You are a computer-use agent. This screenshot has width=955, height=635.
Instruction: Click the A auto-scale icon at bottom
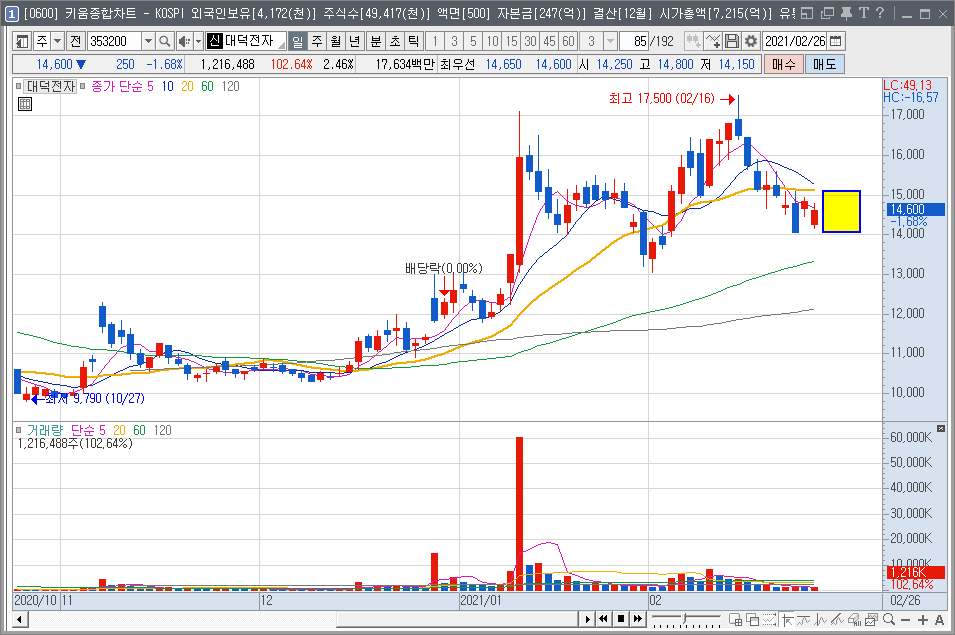[x=940, y=620]
